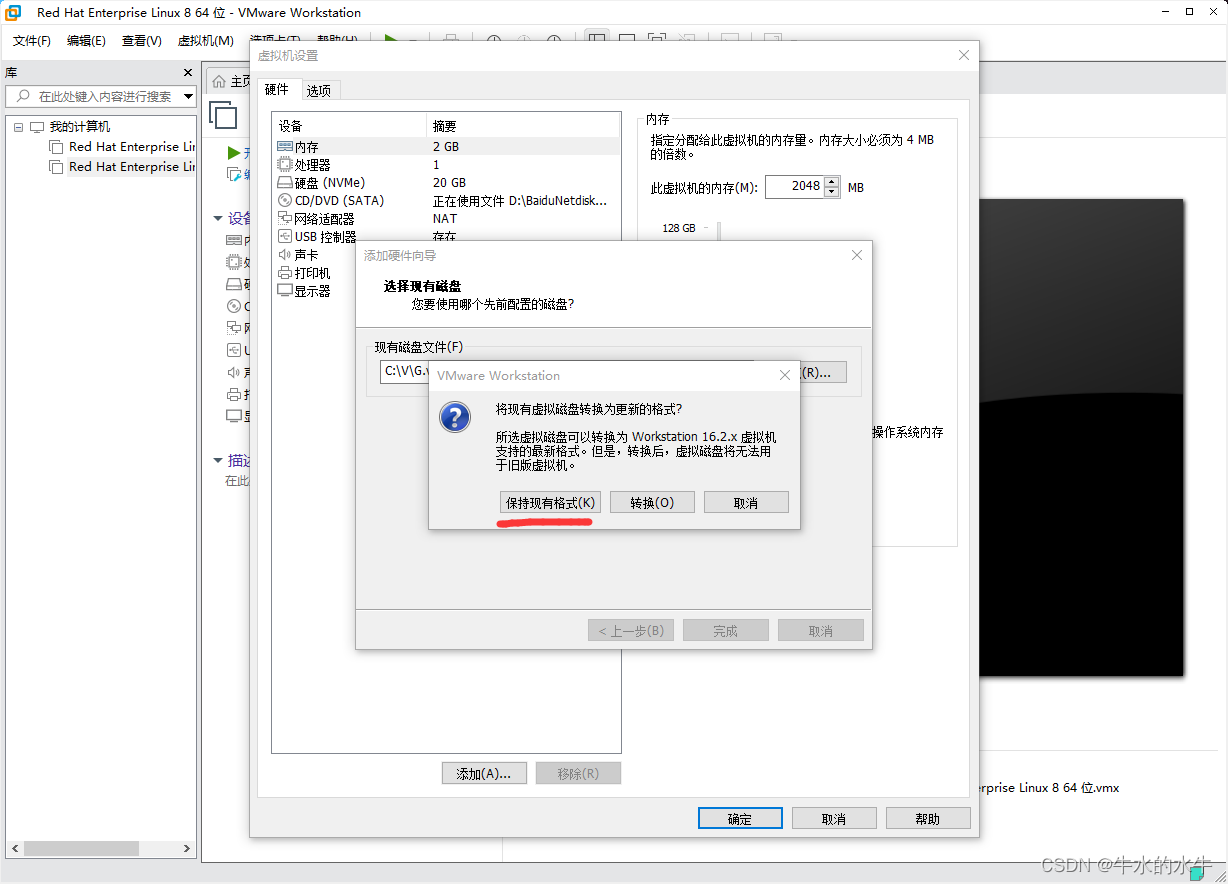Click the < 上一步(B) wizard button
This screenshot has height=884, width=1228.
(631, 631)
